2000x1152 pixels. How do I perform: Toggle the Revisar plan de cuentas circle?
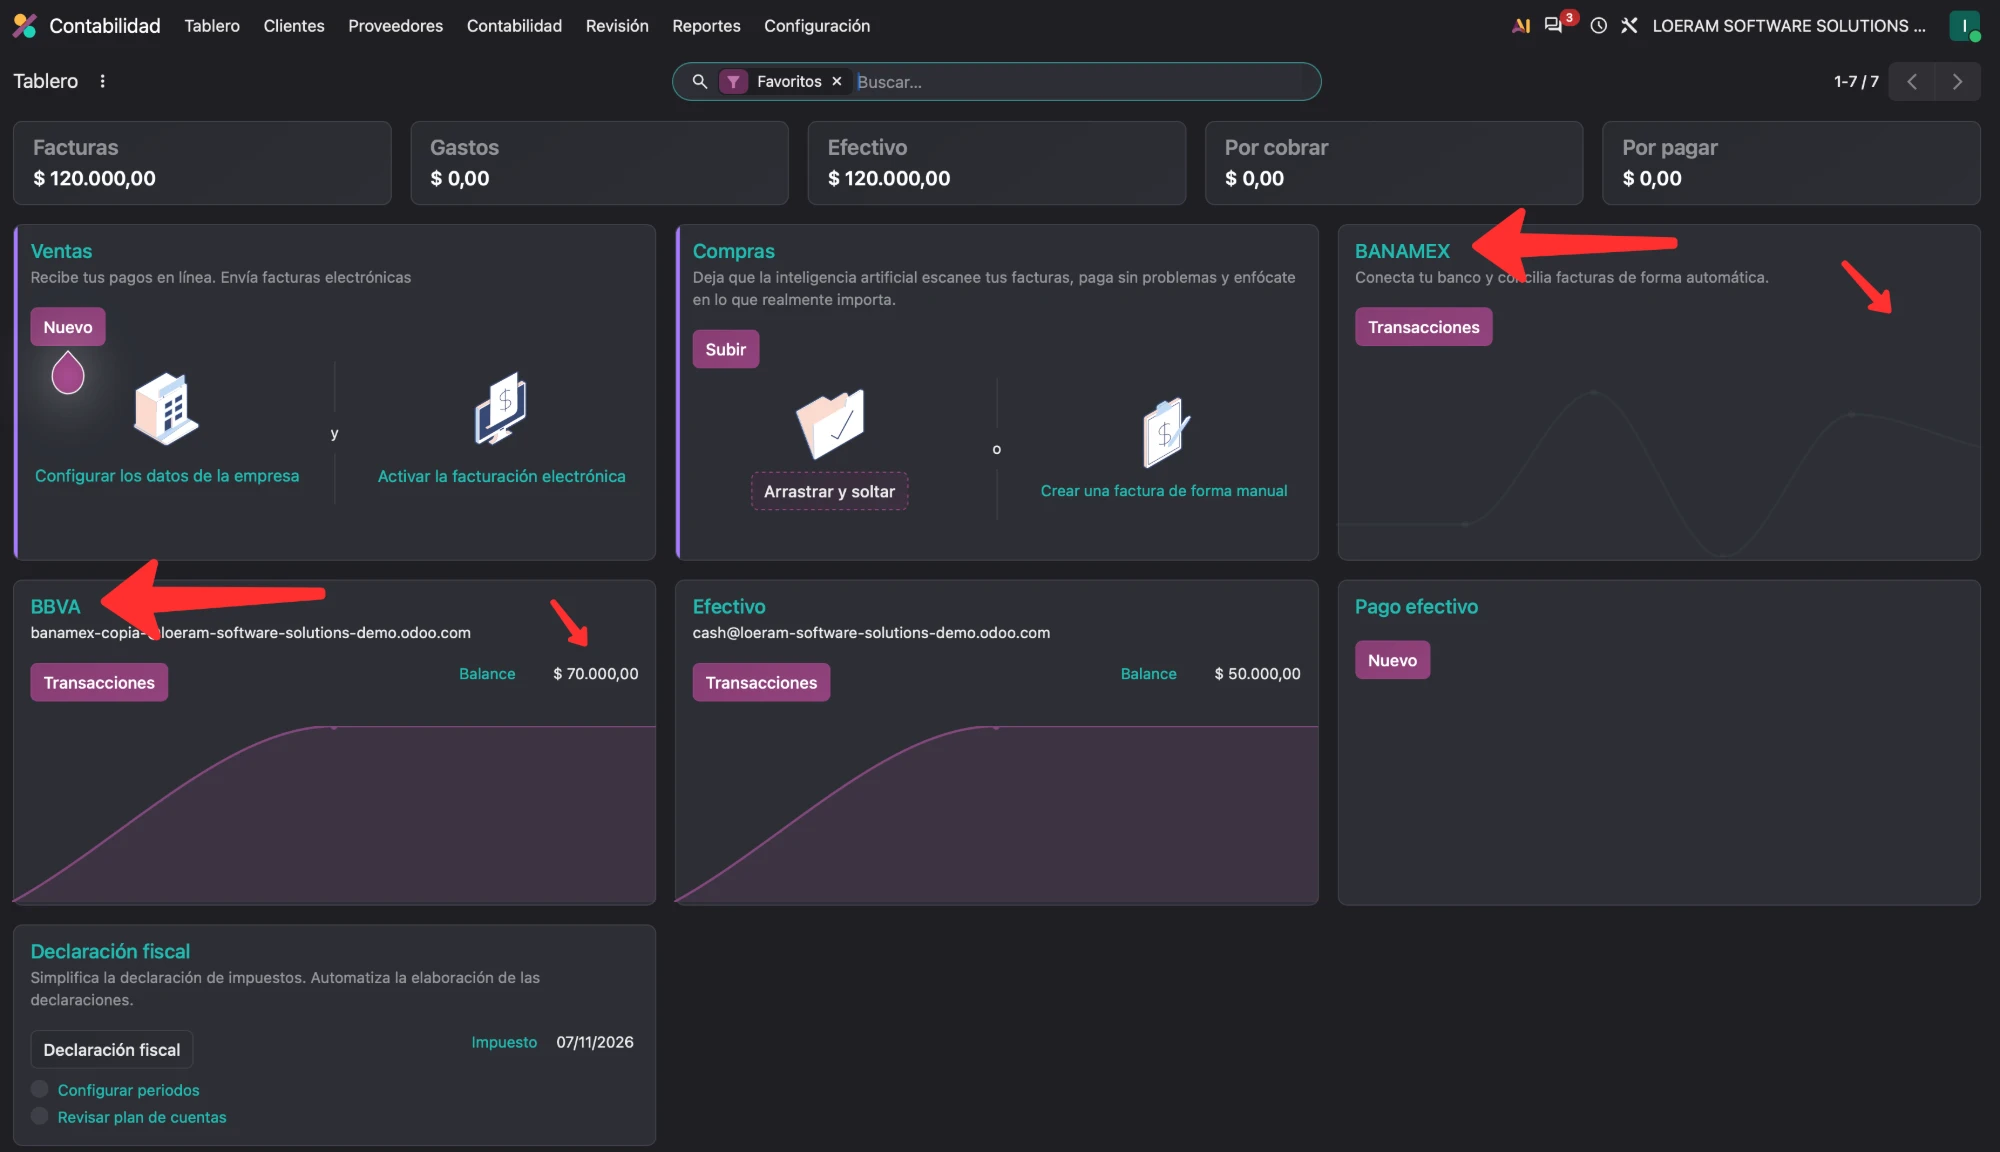tap(39, 1116)
